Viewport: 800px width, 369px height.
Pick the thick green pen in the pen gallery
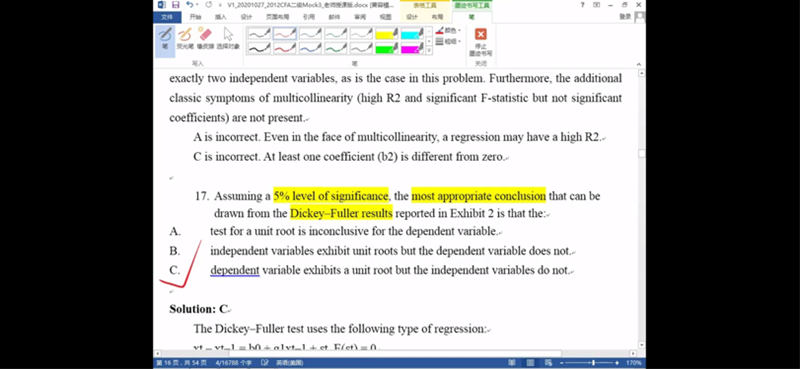[336, 48]
